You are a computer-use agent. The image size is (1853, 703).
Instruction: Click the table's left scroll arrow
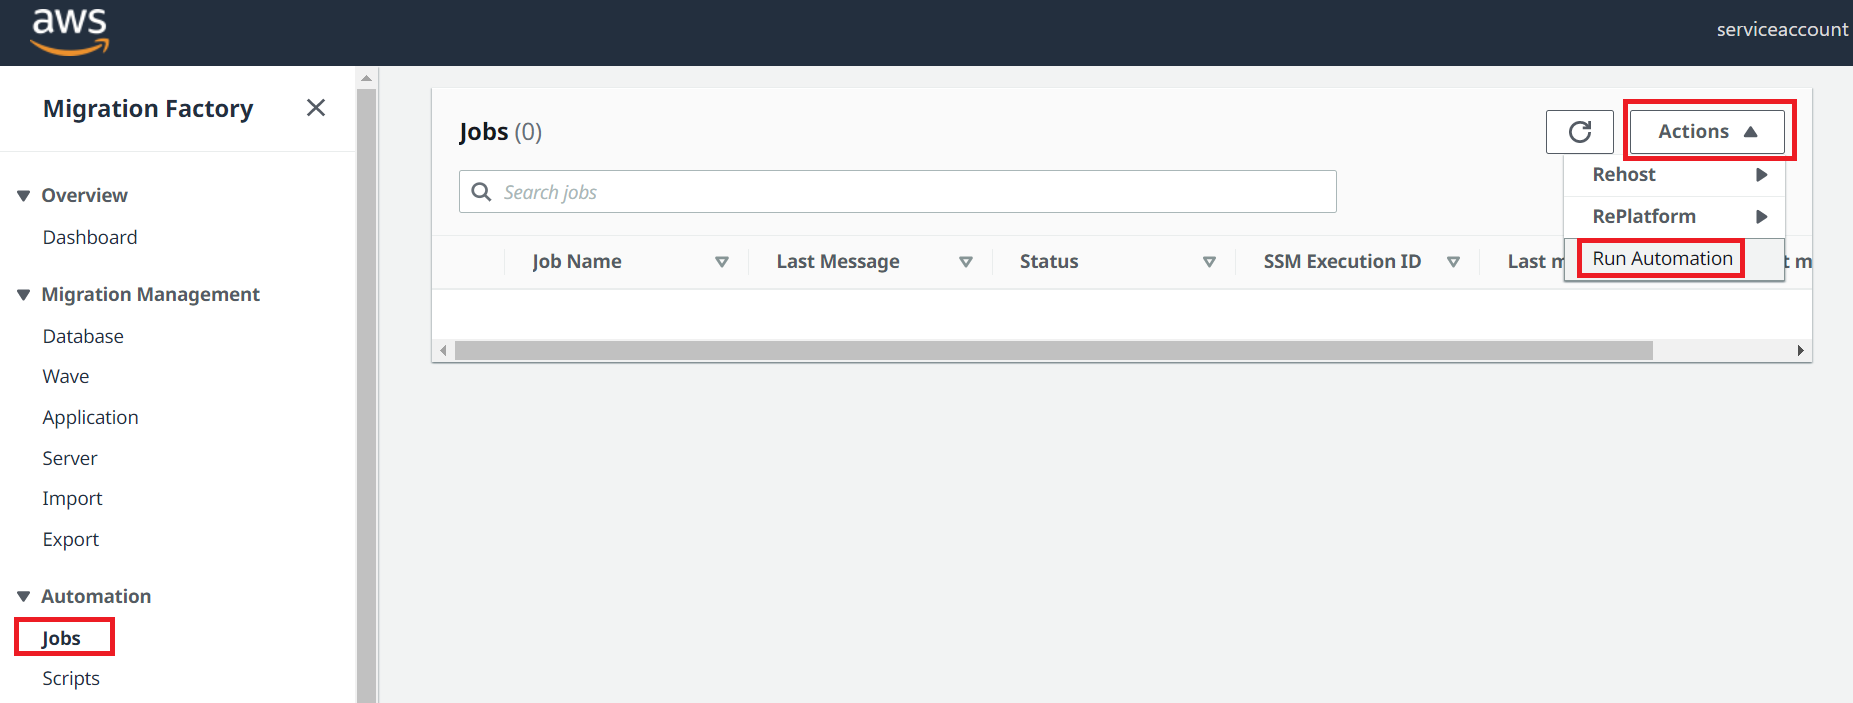[443, 351]
